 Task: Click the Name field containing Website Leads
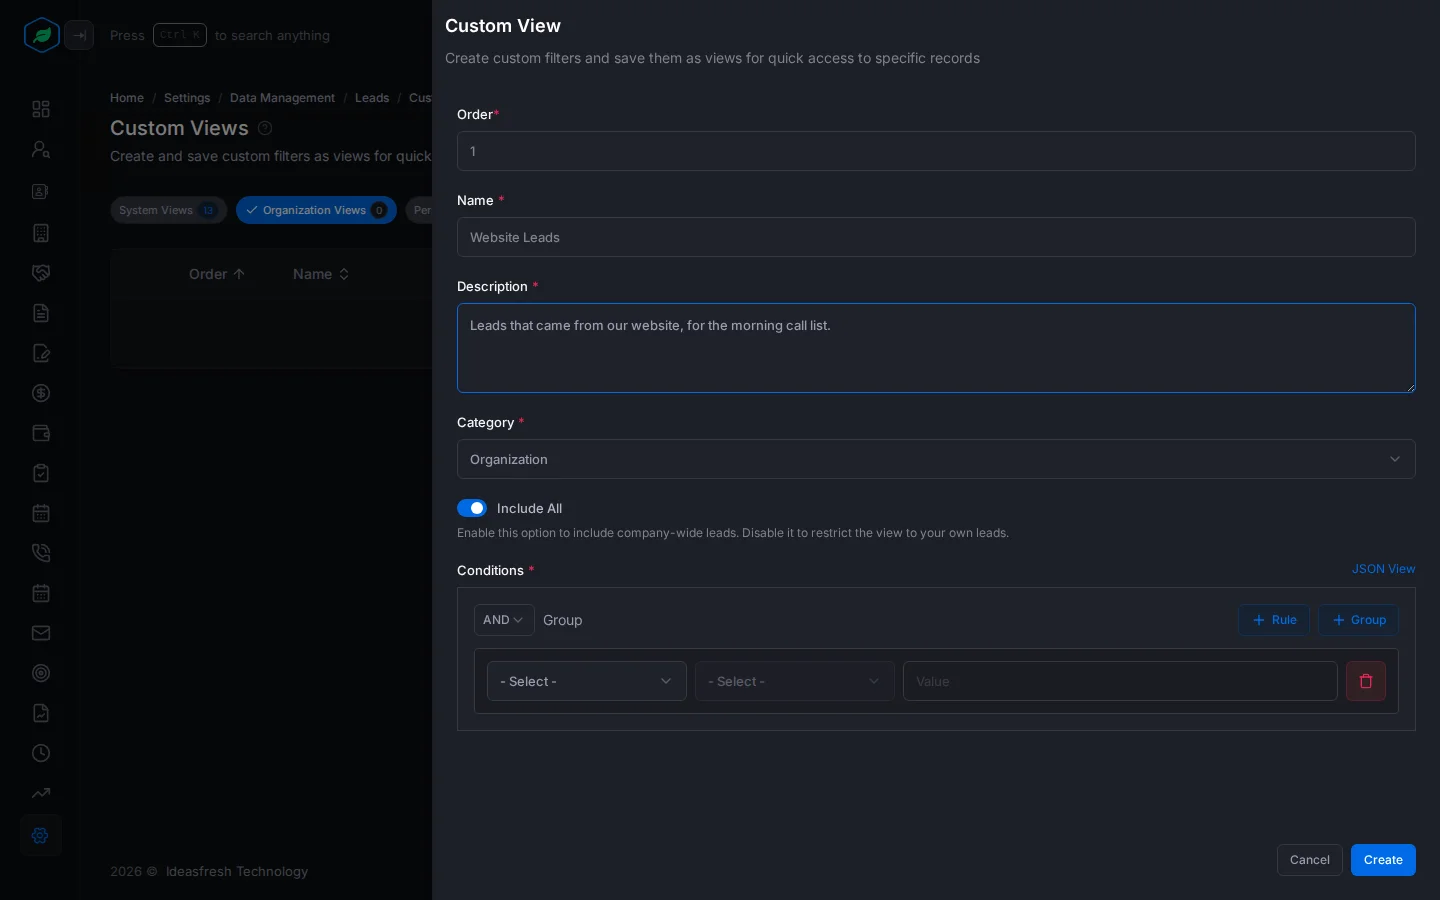(x=936, y=237)
